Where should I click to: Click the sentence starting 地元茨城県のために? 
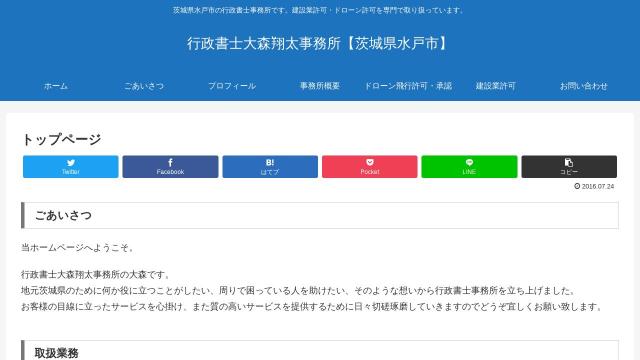(x=299, y=291)
